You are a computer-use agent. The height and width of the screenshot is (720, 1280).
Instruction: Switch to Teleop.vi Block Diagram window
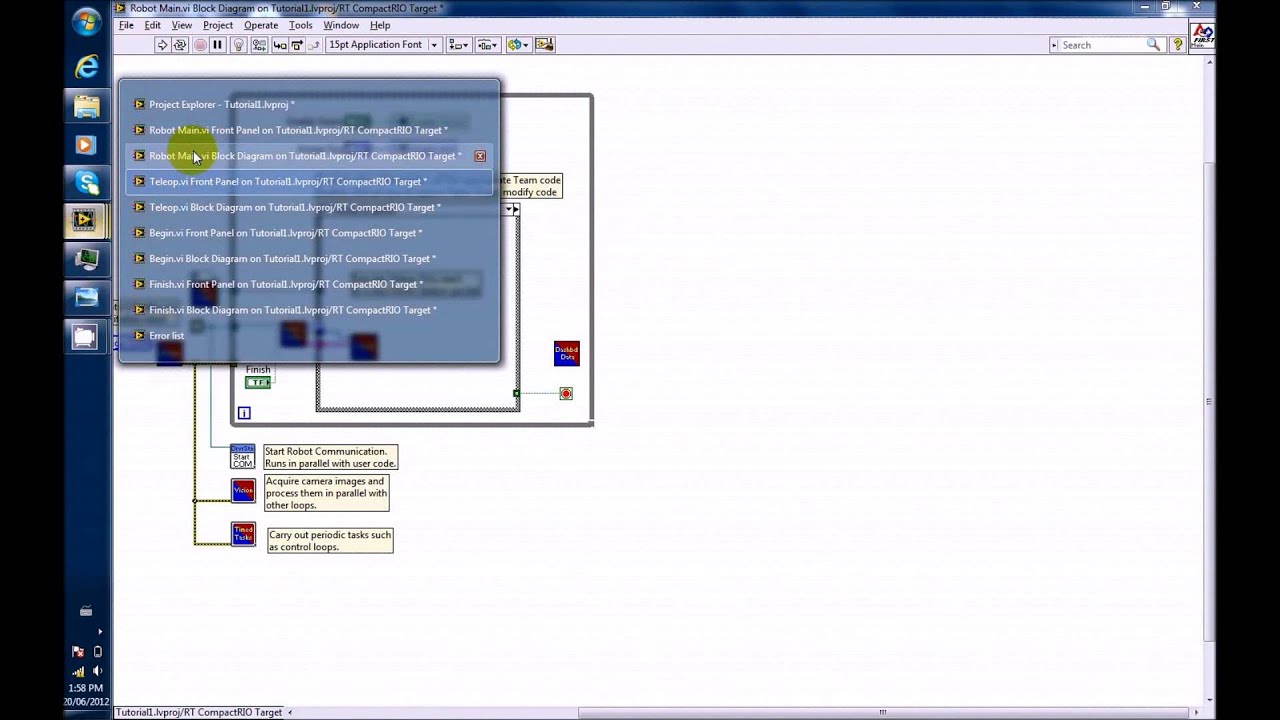(309, 207)
